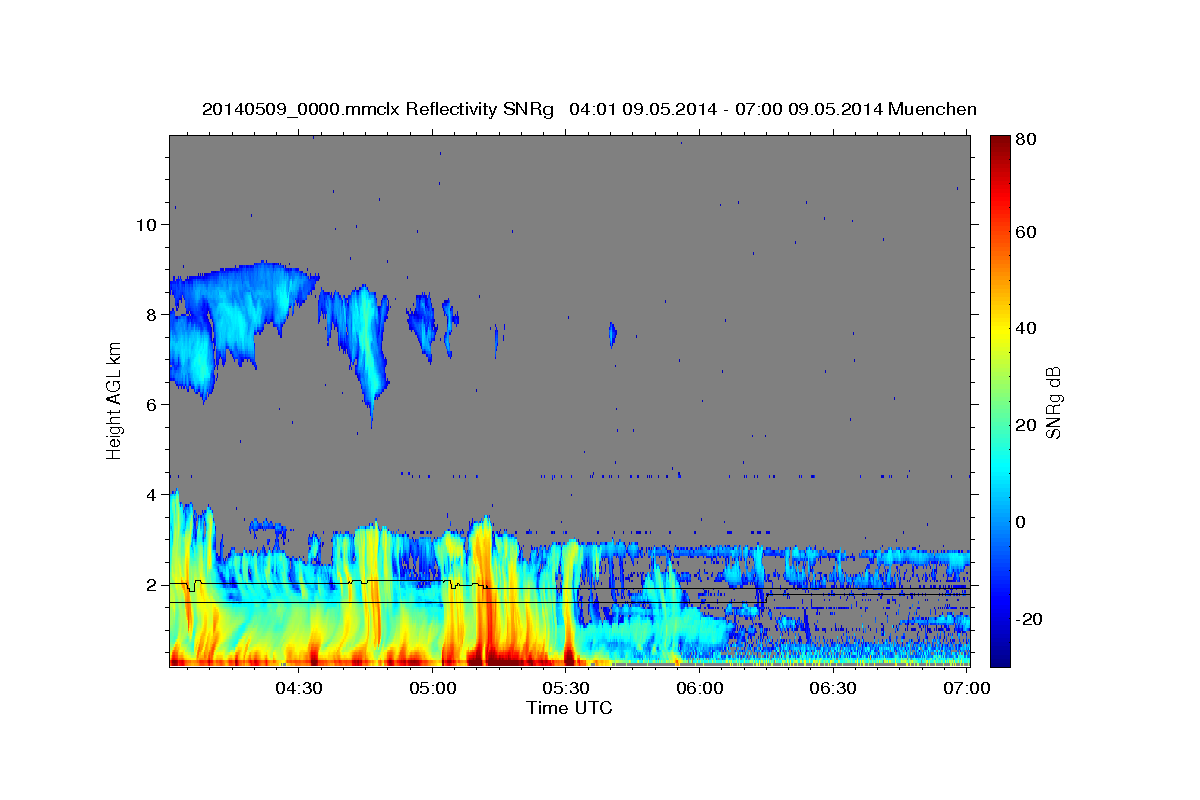The image size is (1200, 800).
Task: Click the dark red top of the colorbar
Action: point(1000,145)
